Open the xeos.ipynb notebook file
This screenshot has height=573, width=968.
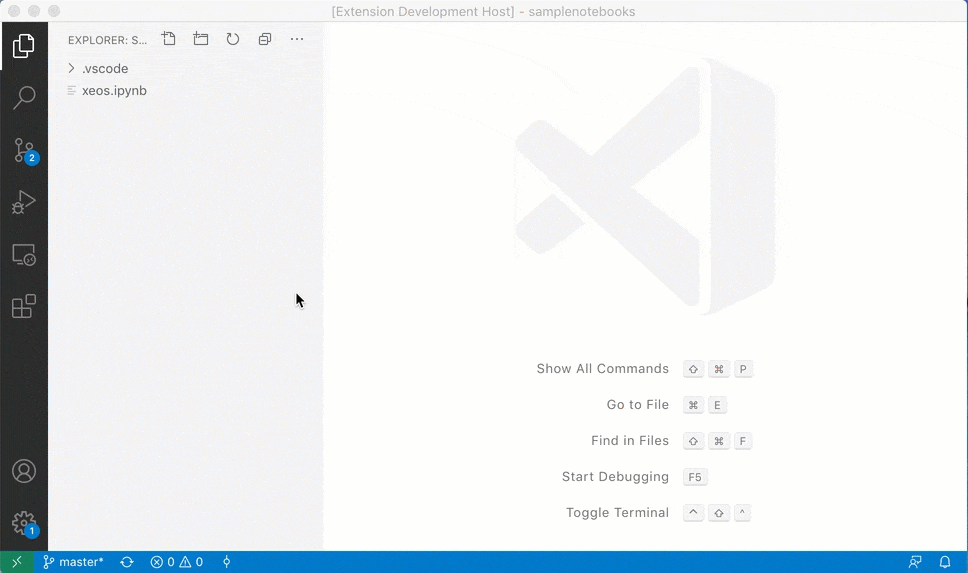pos(114,91)
